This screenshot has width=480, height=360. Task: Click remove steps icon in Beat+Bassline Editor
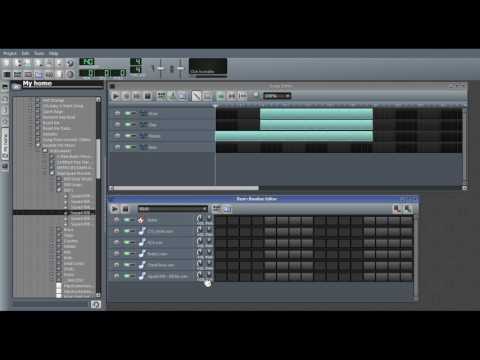click(x=397, y=209)
